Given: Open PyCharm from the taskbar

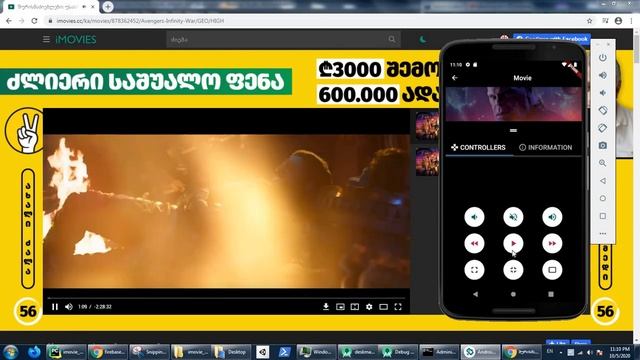Looking at the screenshot, I should [x=66, y=351].
